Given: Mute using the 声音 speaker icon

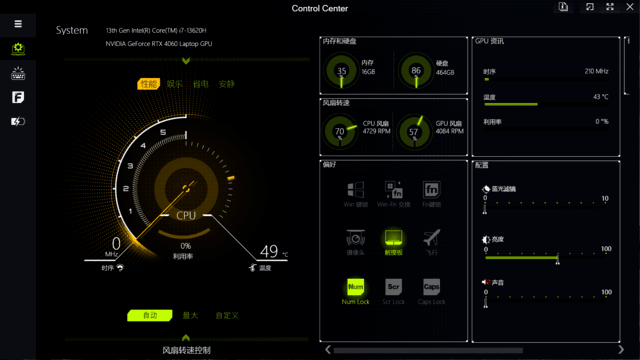Looking at the screenshot, I should [x=486, y=282].
